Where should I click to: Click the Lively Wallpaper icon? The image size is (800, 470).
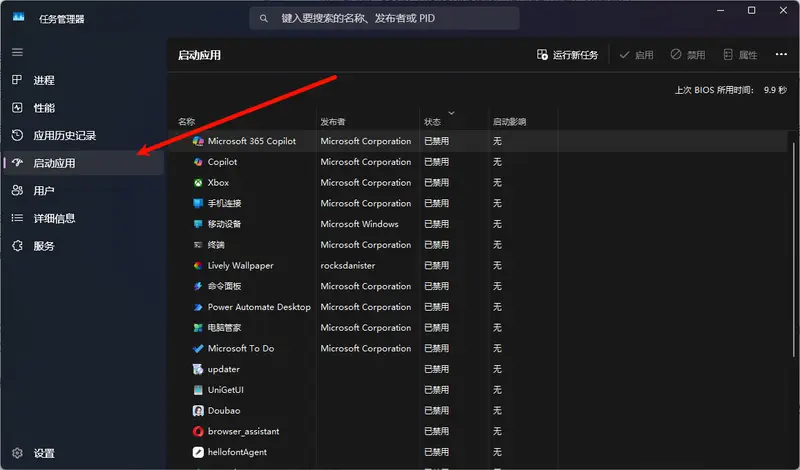pyautogui.click(x=198, y=265)
